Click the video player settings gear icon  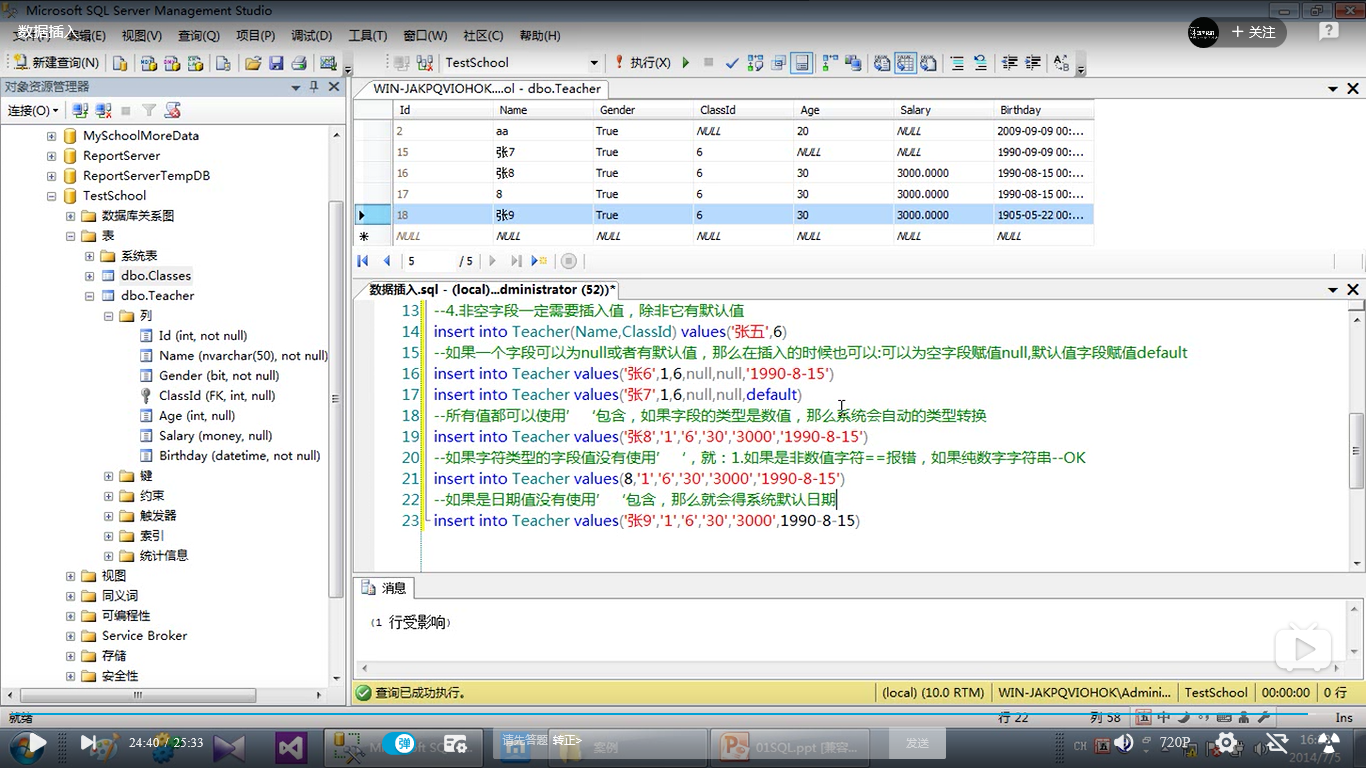pyautogui.click(x=1226, y=743)
